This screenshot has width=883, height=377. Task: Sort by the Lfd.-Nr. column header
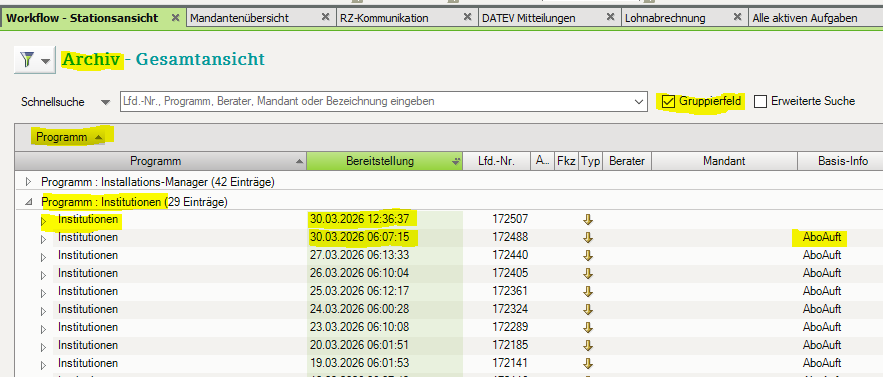(x=497, y=161)
